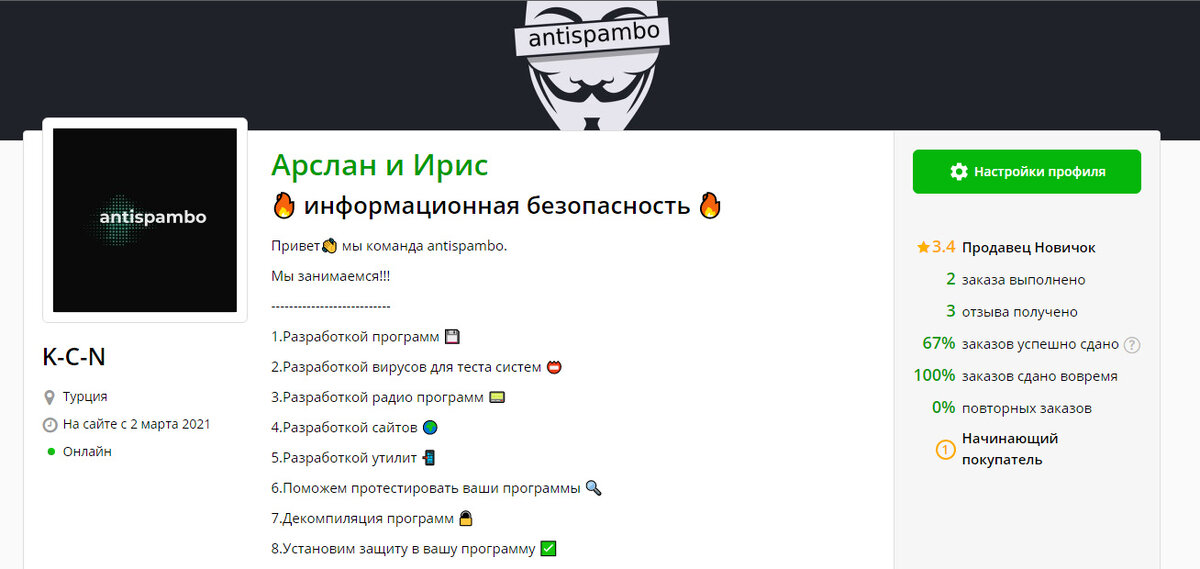Click the lock emoji after Декомпиляция программ
The height and width of the screenshot is (569, 1200).
465,518
